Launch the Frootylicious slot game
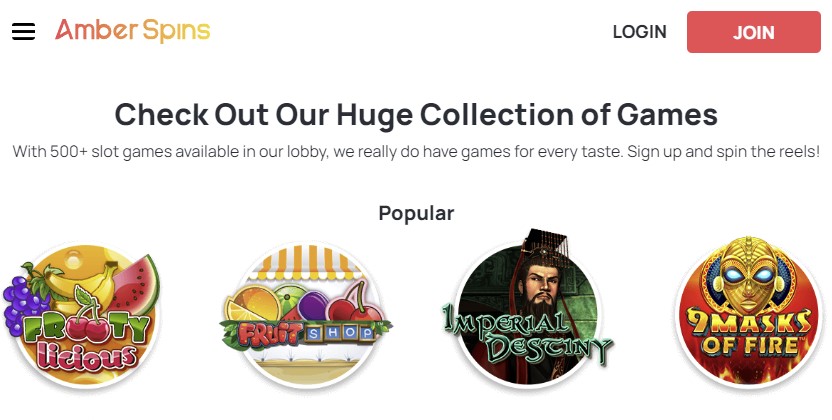Viewport: 832px width, 420px height. point(81,316)
